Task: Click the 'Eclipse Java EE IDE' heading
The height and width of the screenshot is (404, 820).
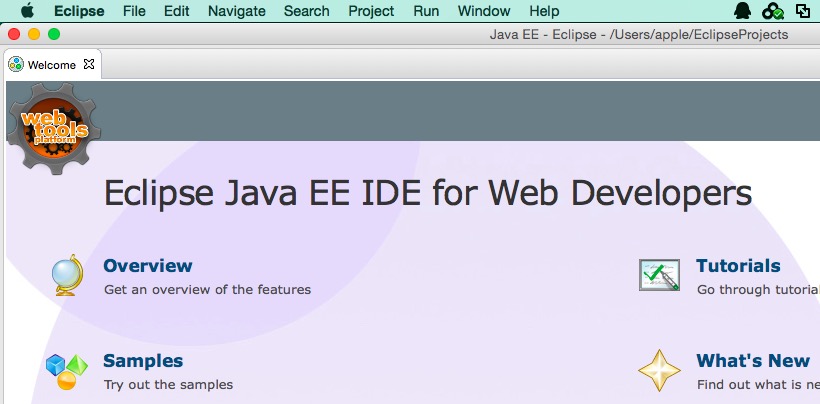Action: pos(428,193)
